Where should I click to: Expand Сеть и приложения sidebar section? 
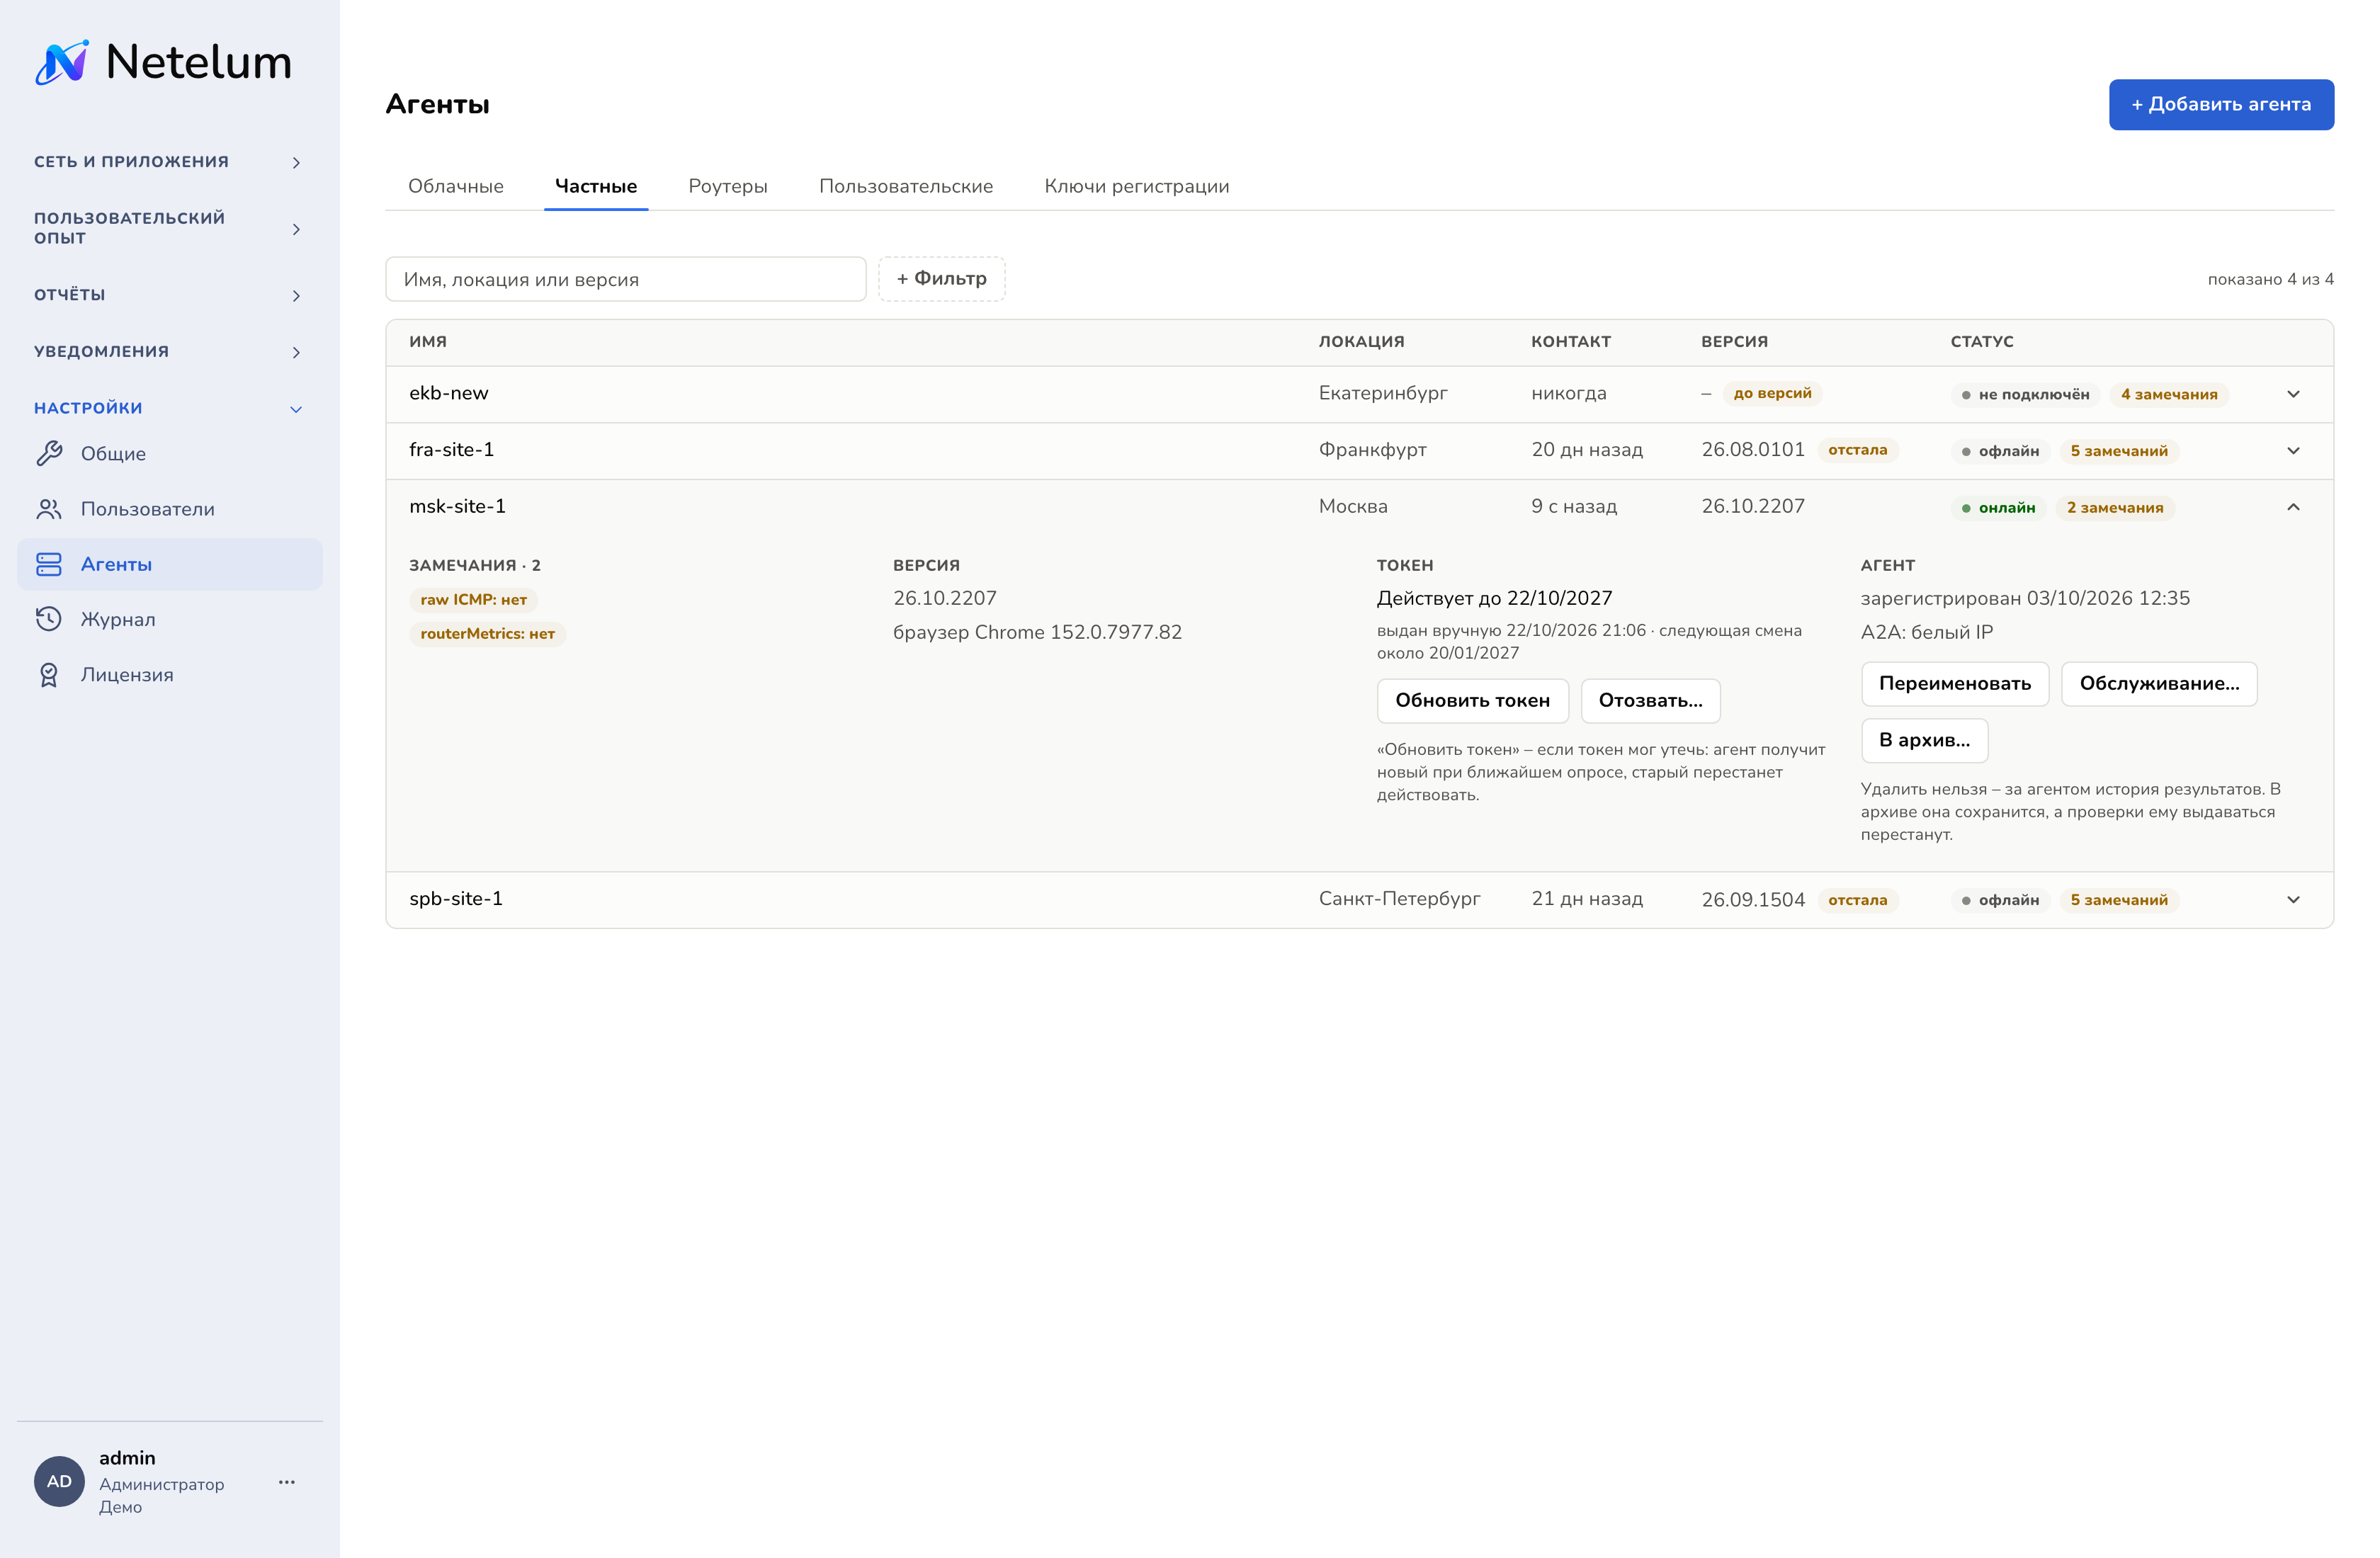(x=296, y=162)
